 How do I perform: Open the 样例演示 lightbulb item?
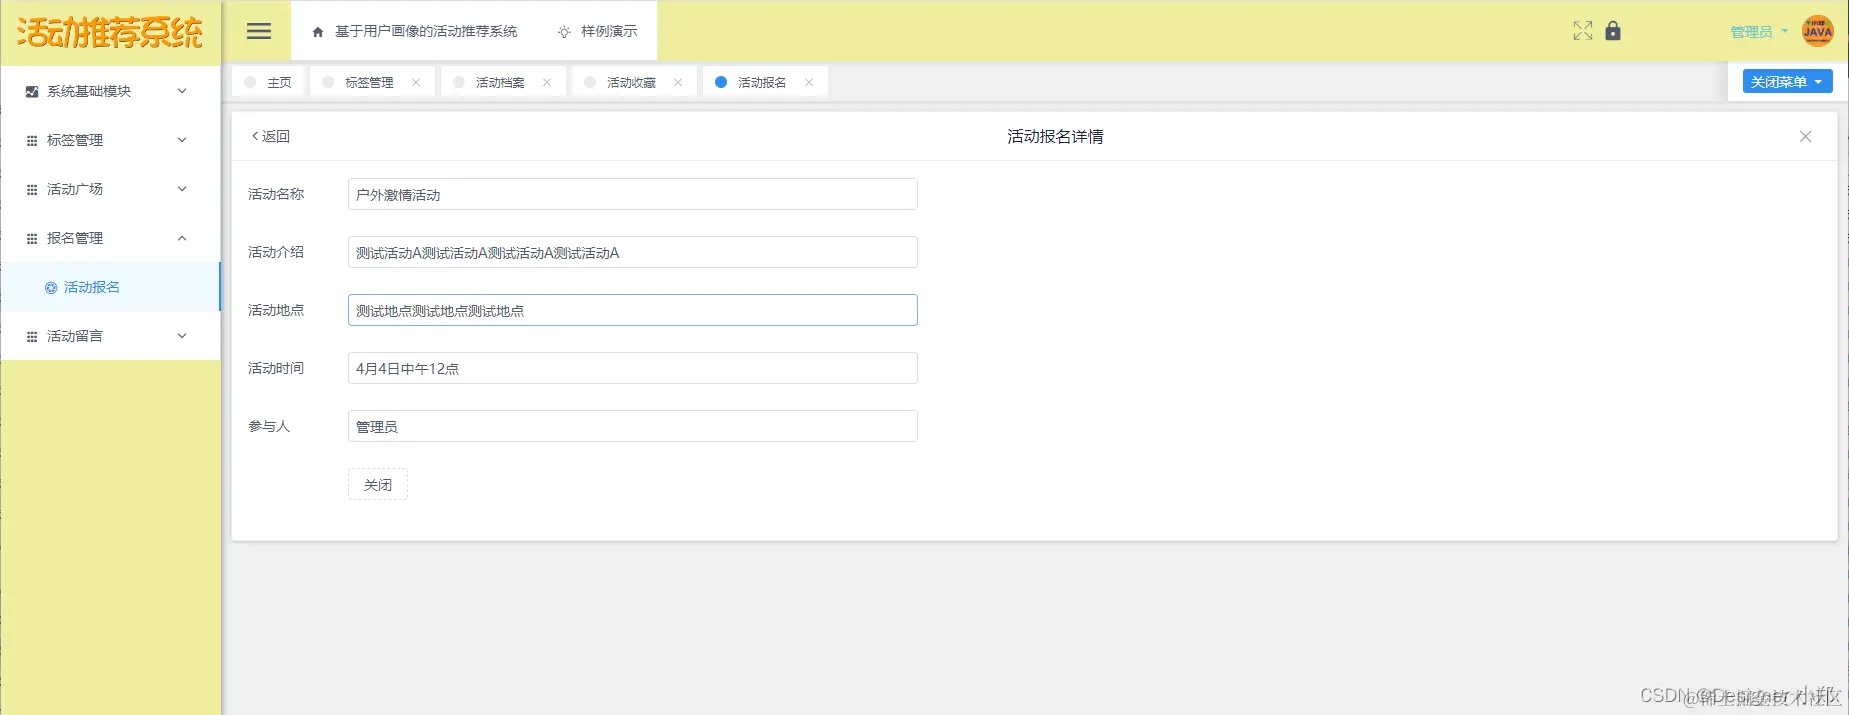tap(597, 32)
